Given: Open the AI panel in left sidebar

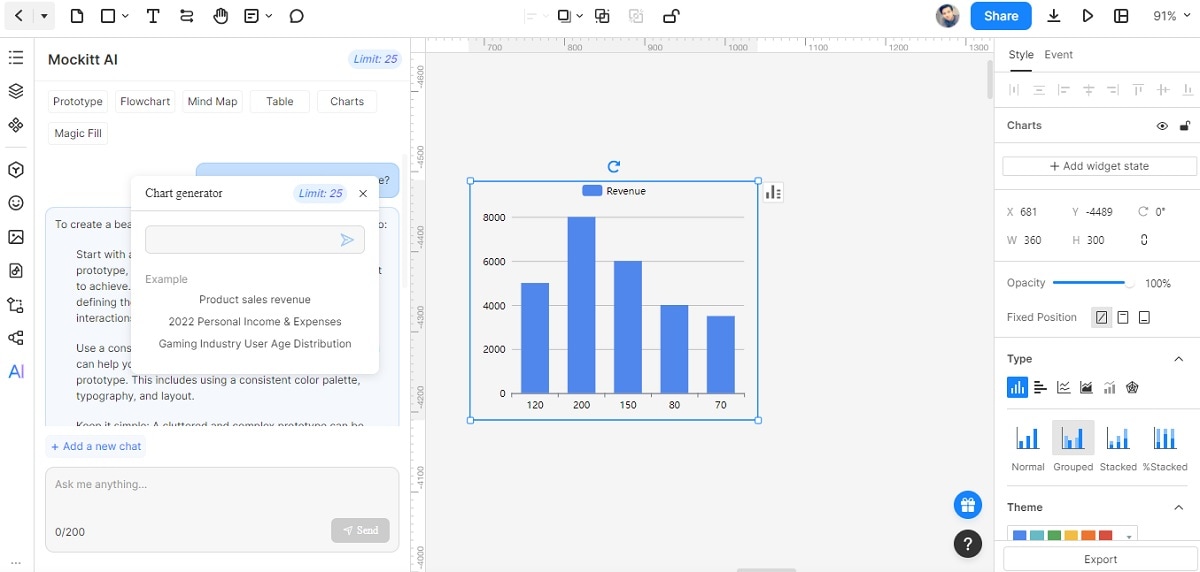Looking at the screenshot, I should [x=16, y=371].
